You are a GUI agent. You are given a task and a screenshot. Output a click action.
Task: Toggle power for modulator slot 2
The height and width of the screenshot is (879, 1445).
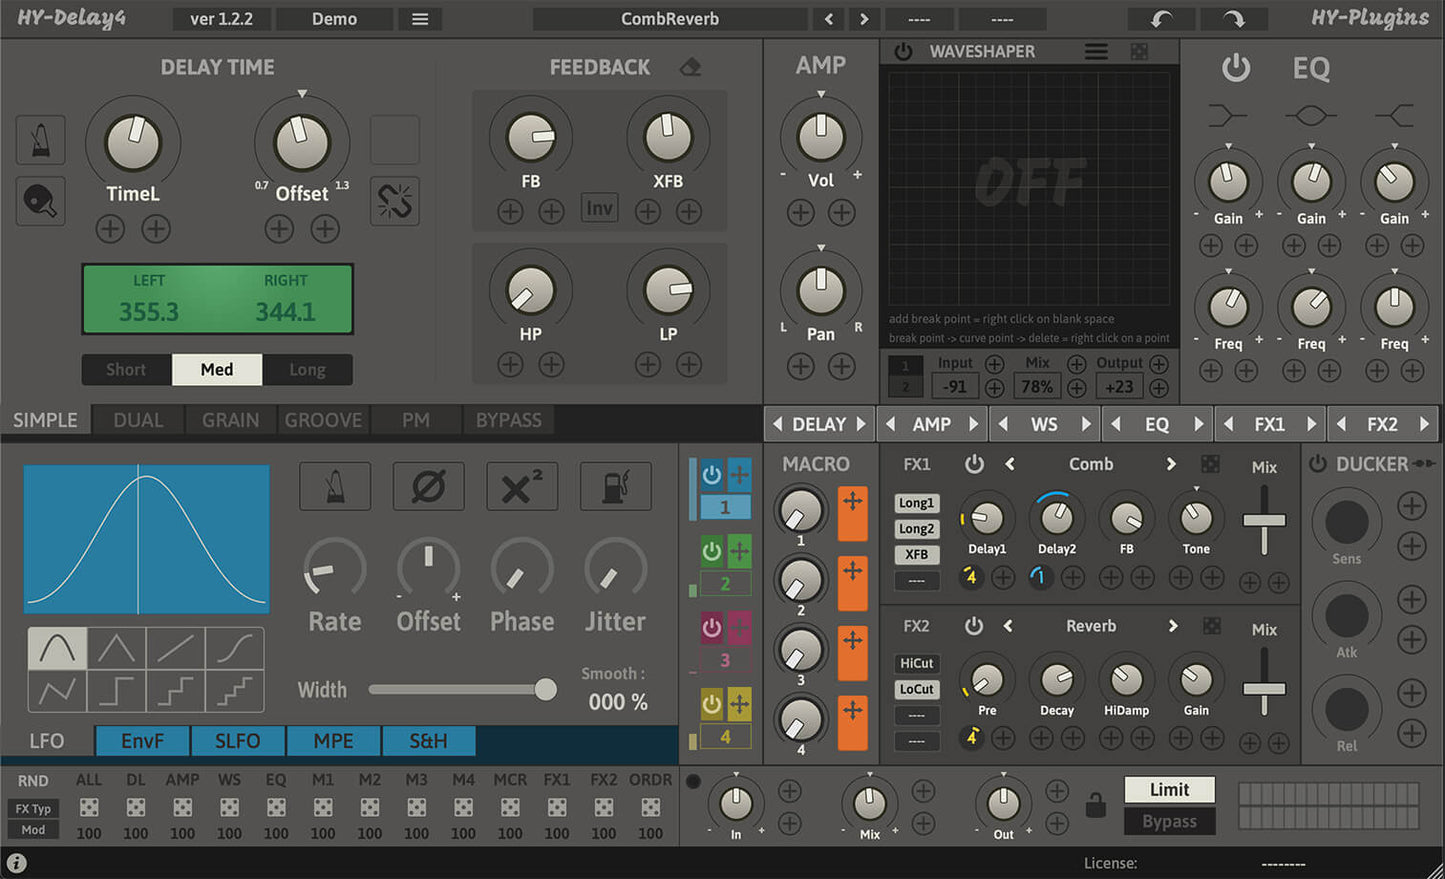711,551
